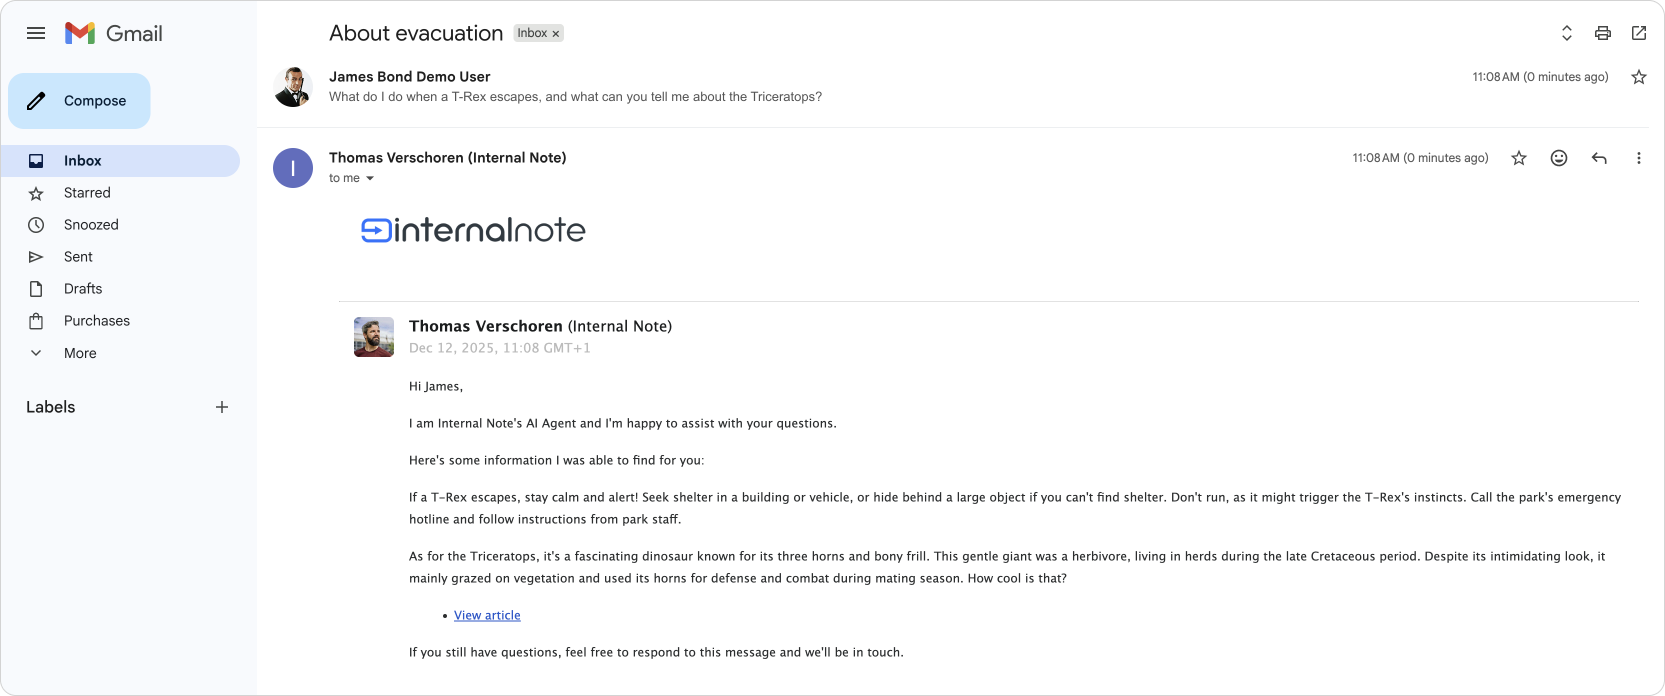Create a new label with plus icon
The image size is (1665, 696).
pos(222,407)
